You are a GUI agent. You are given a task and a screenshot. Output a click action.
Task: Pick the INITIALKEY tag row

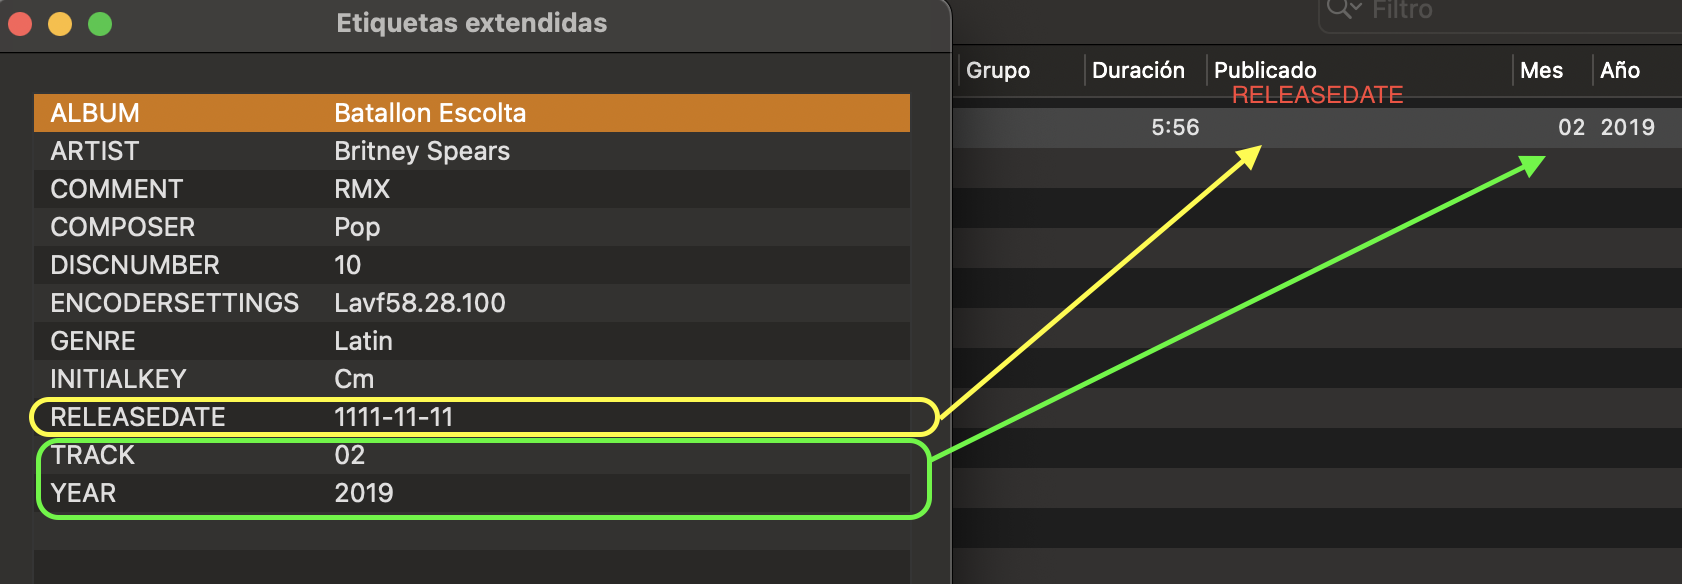click(x=471, y=379)
